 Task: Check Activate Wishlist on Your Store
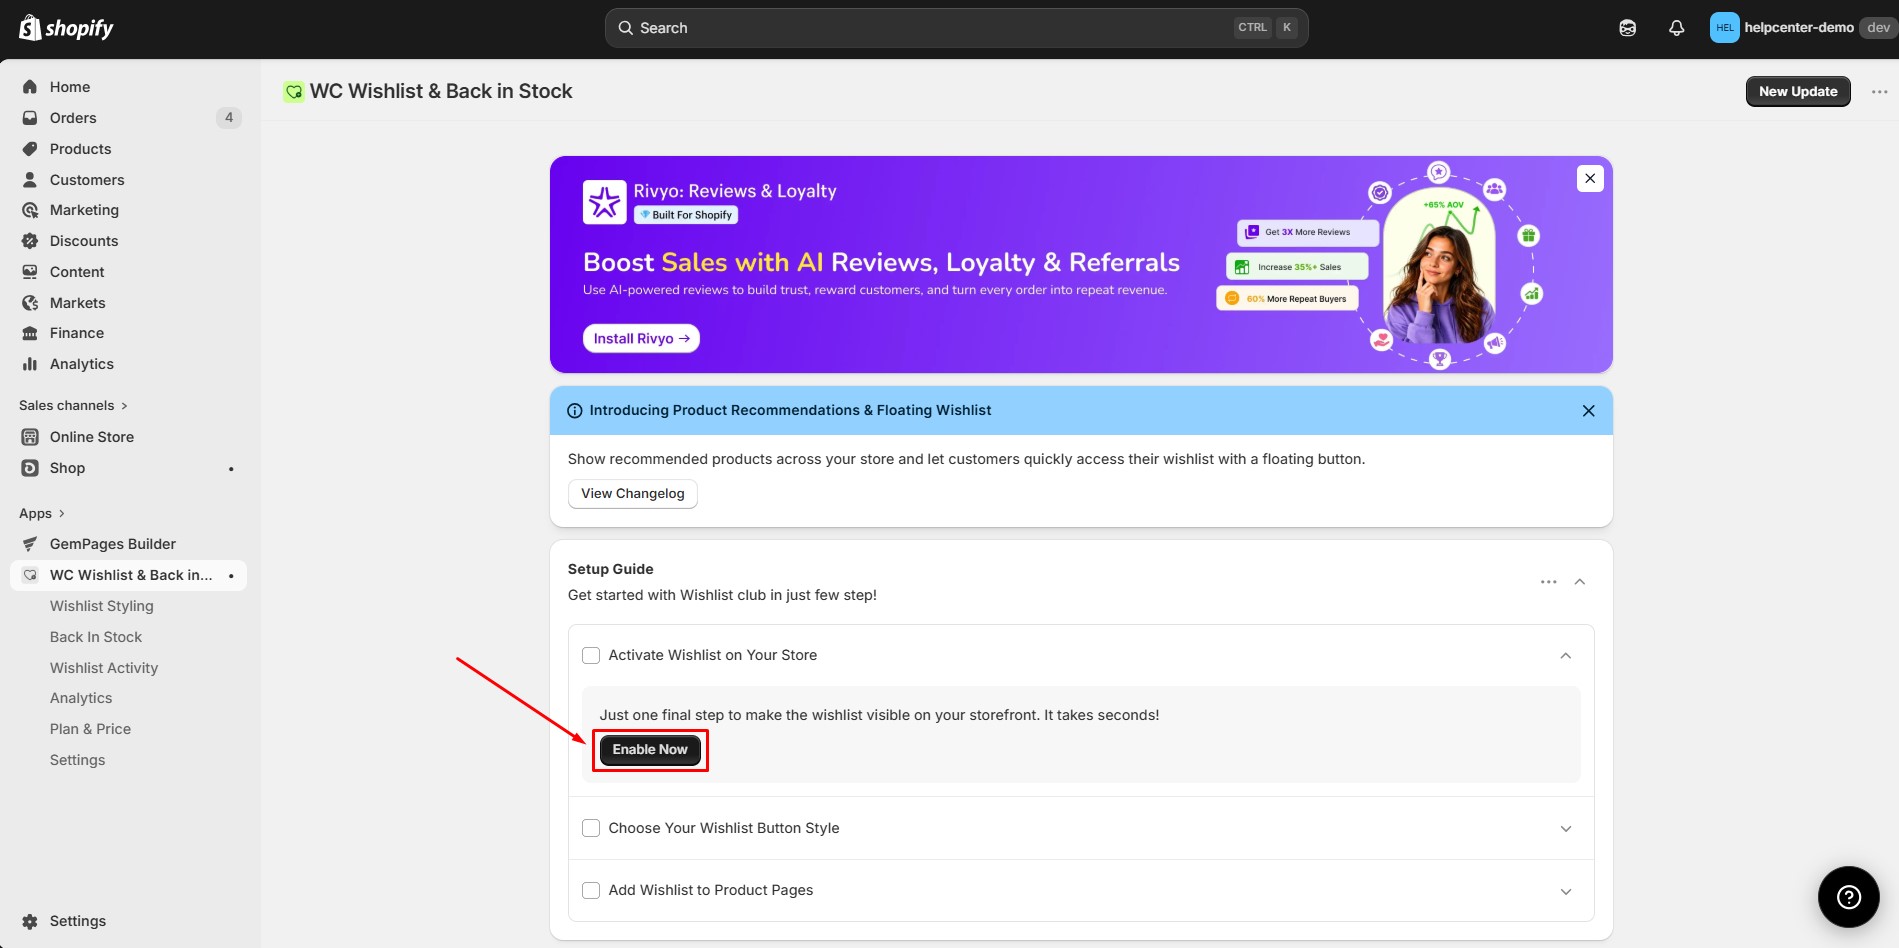[x=591, y=655]
